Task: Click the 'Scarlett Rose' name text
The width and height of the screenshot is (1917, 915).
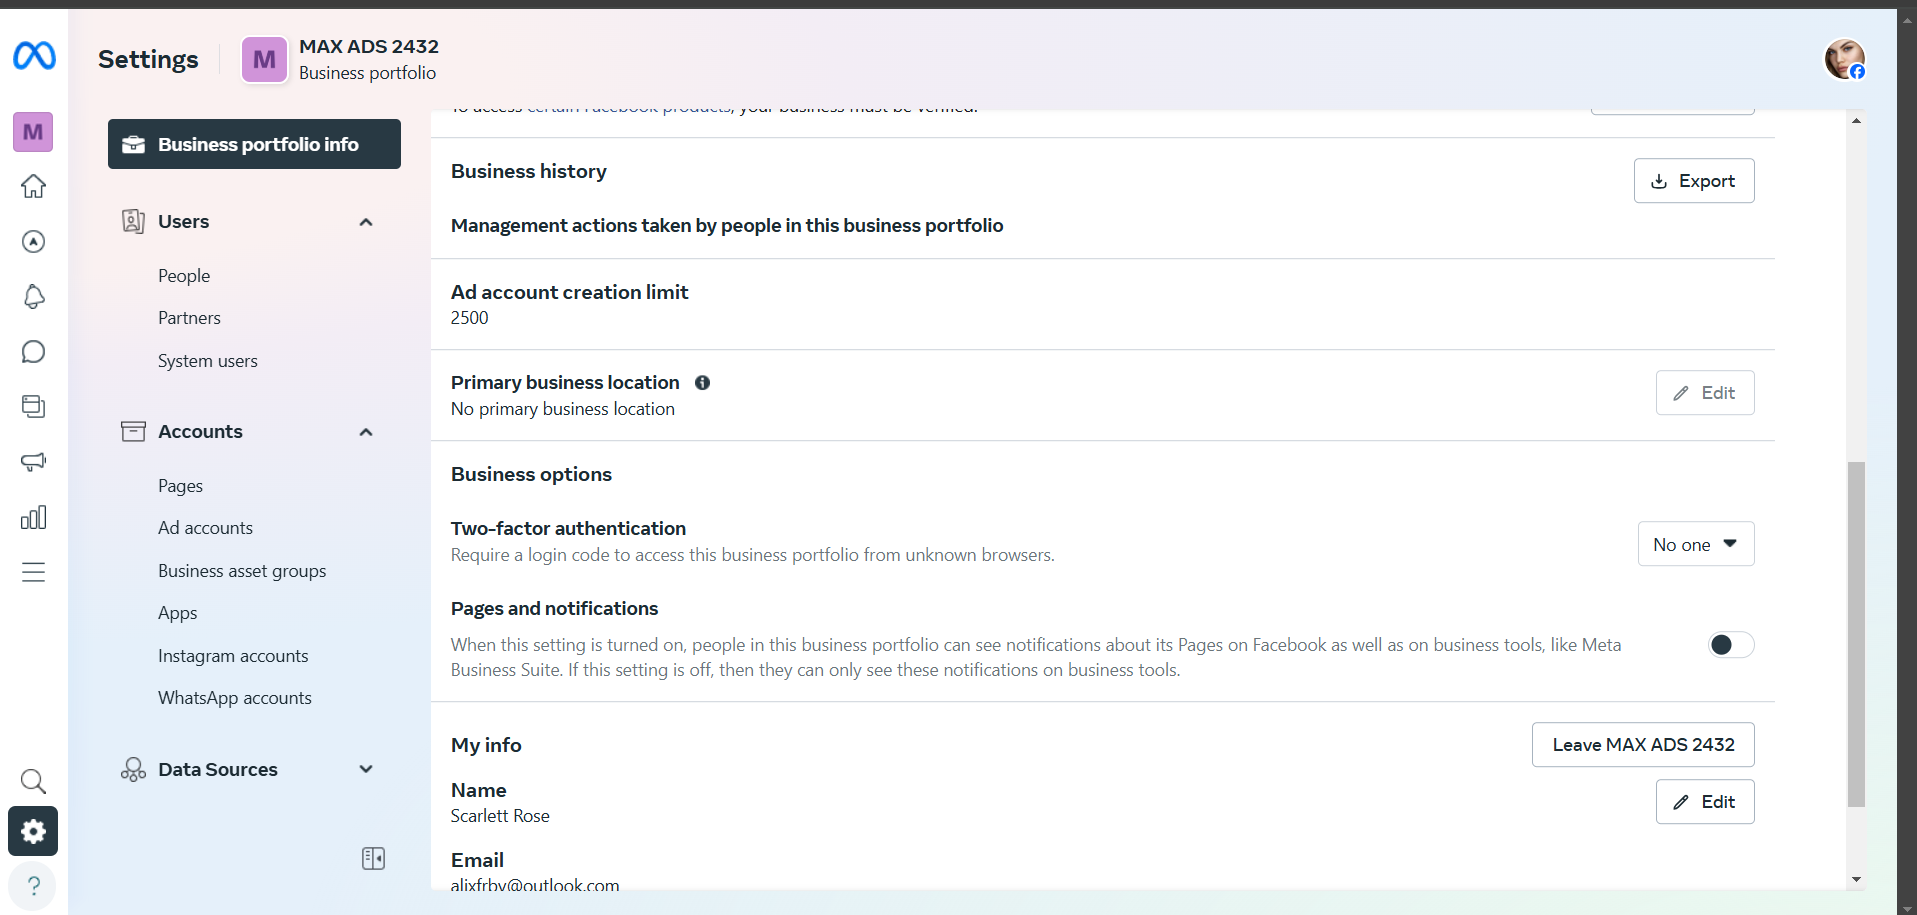Action: click(500, 816)
